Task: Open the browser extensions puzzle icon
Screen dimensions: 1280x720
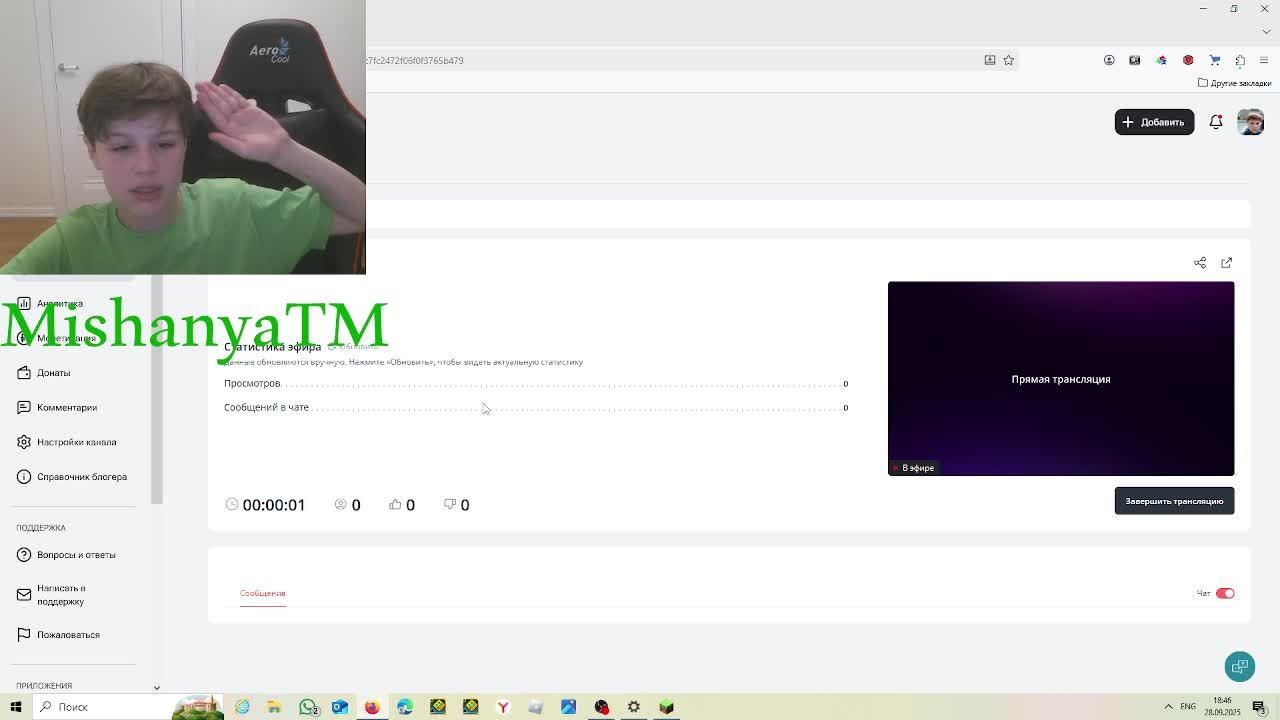Action: coord(1240,60)
